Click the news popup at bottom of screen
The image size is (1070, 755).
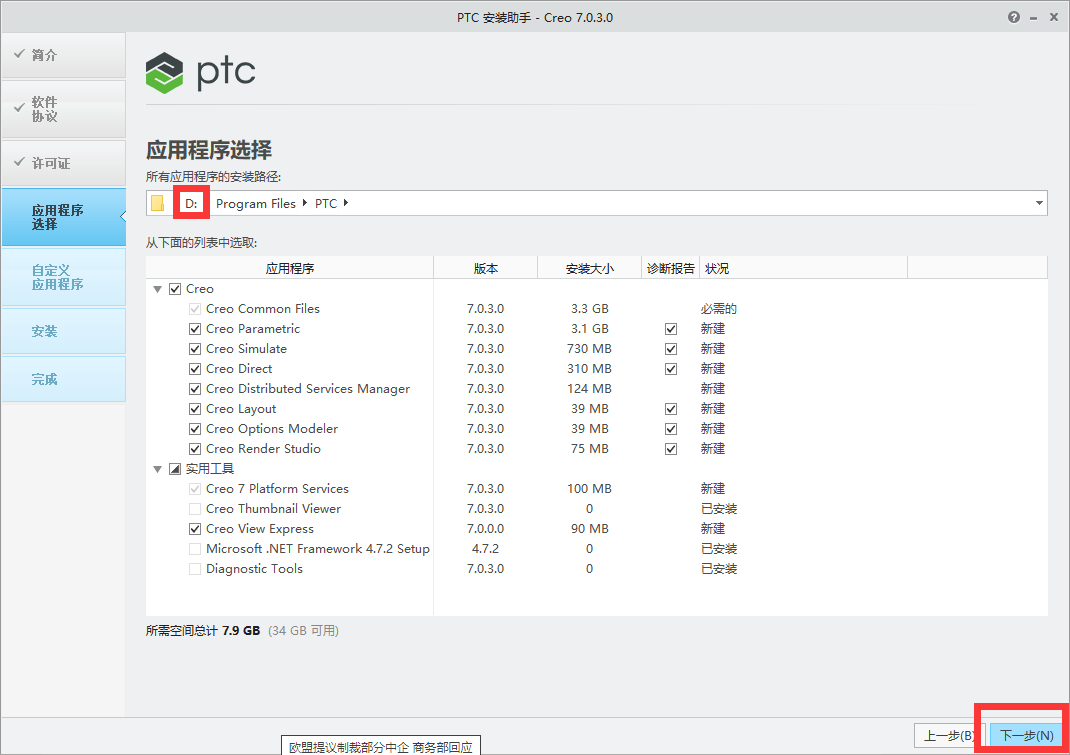tap(380, 745)
